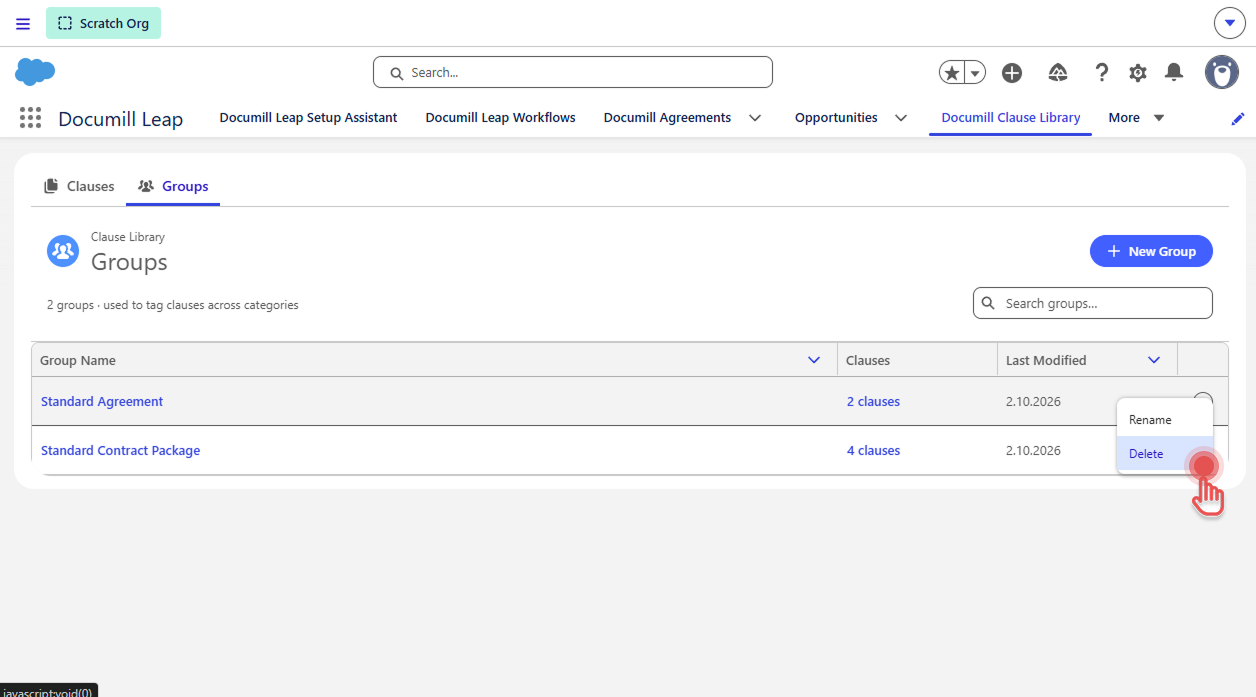Open the App Launcher dots grid
The width and height of the screenshot is (1256, 697).
tap(31, 118)
